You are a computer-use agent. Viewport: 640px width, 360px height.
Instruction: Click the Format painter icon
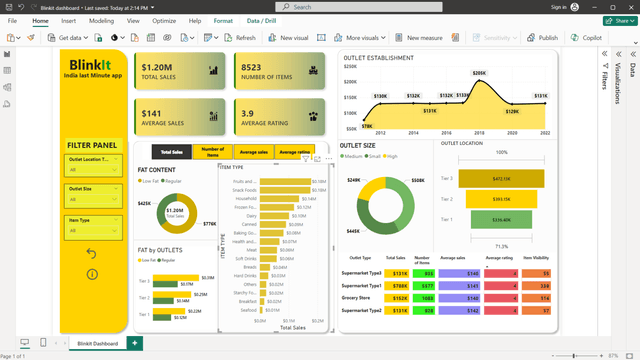point(31,38)
